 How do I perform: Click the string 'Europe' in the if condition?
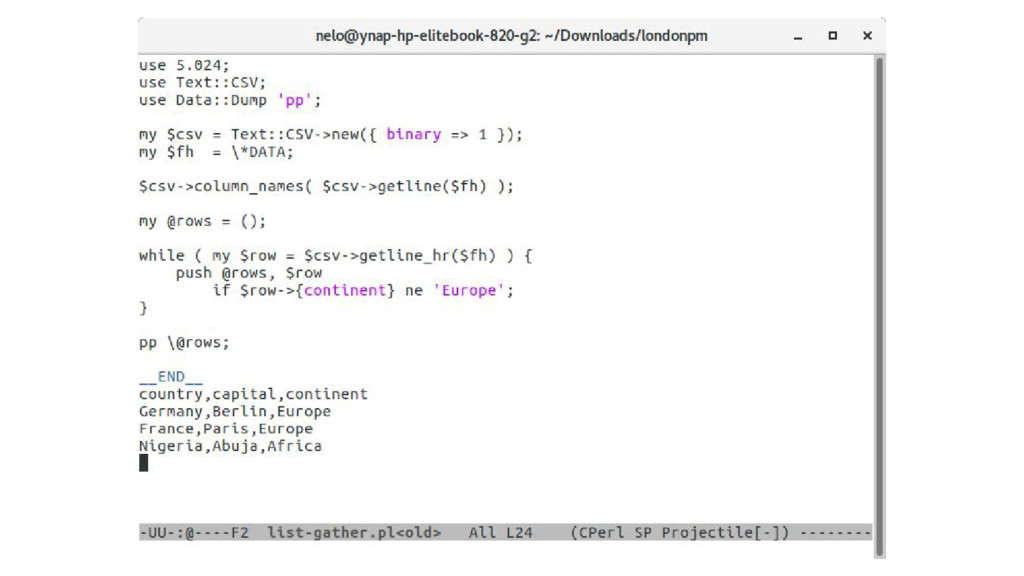point(469,291)
